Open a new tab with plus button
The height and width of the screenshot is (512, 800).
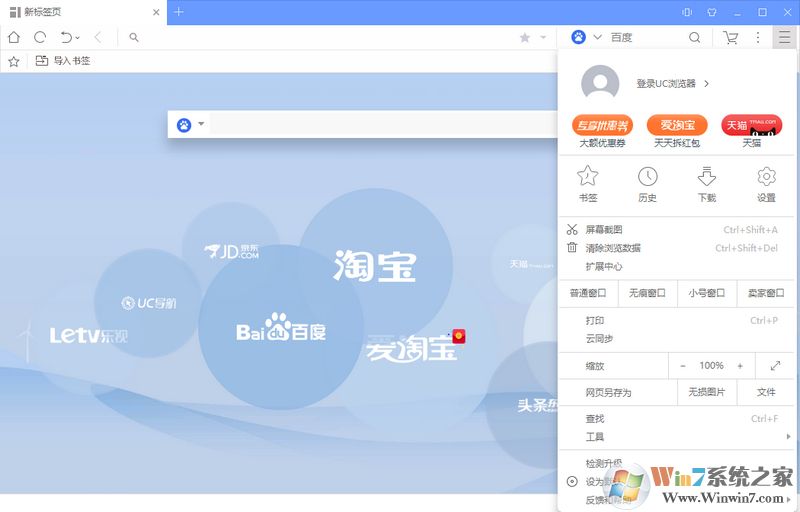click(x=179, y=12)
